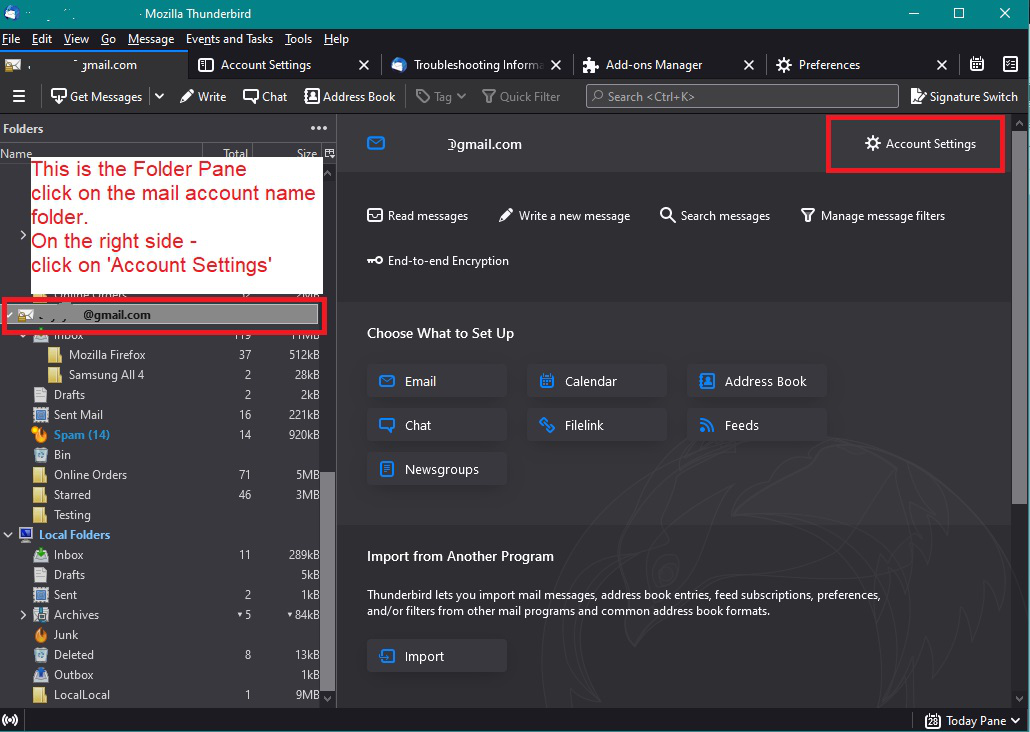Click Search messages
The height and width of the screenshot is (732, 1030).
click(x=715, y=216)
